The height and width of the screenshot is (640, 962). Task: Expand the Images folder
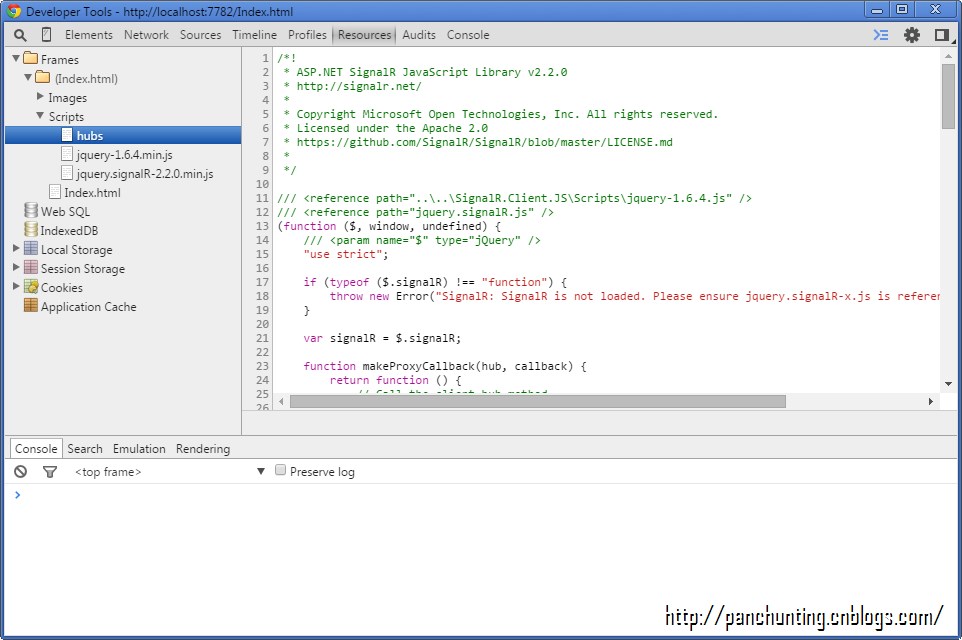[x=40, y=96]
